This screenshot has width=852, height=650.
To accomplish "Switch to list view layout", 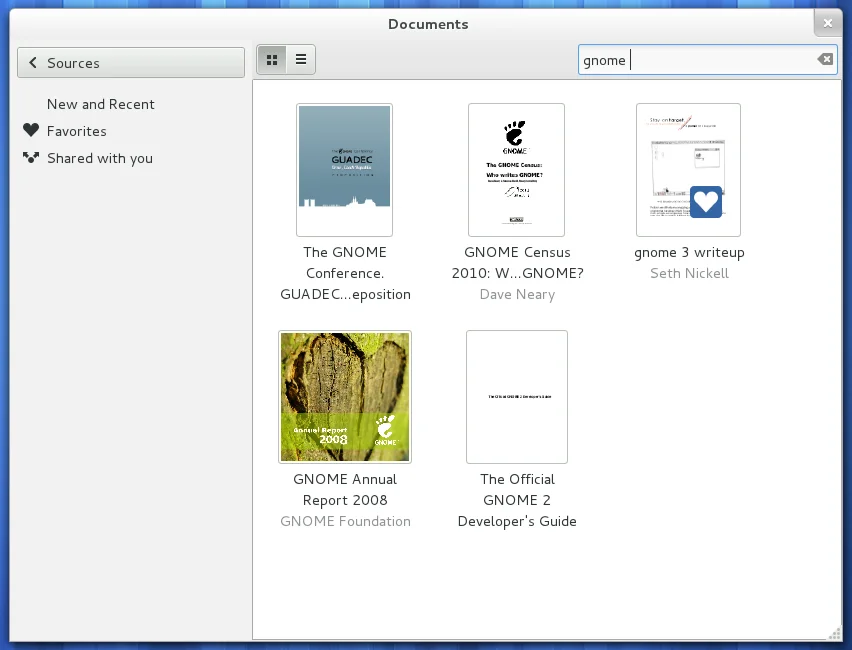I will 300,59.
